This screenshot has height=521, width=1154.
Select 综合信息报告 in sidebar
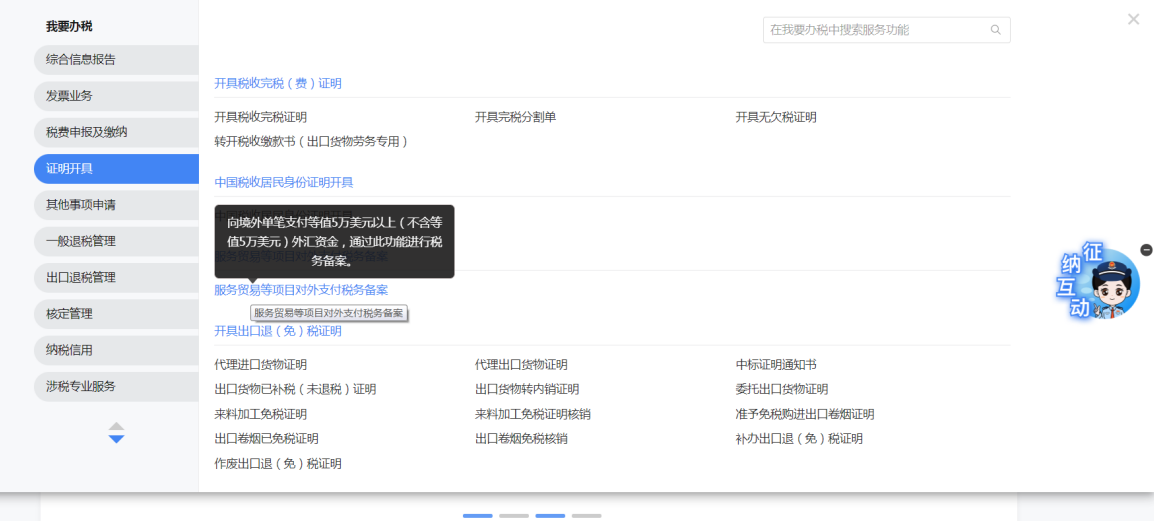(x=81, y=59)
